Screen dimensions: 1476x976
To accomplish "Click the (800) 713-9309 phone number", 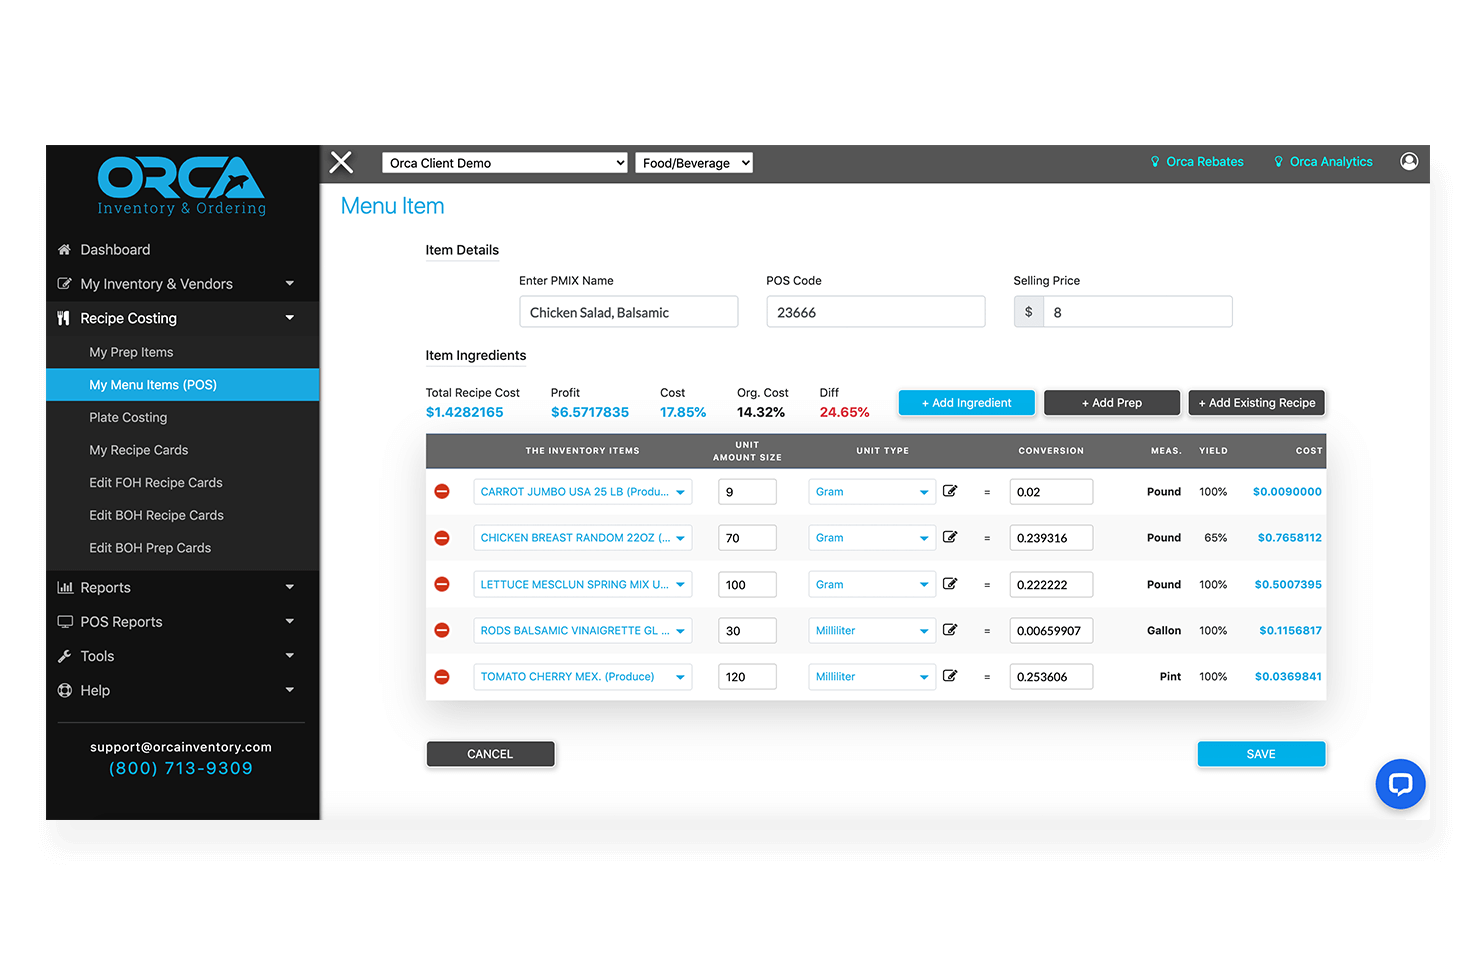I will click(181, 768).
